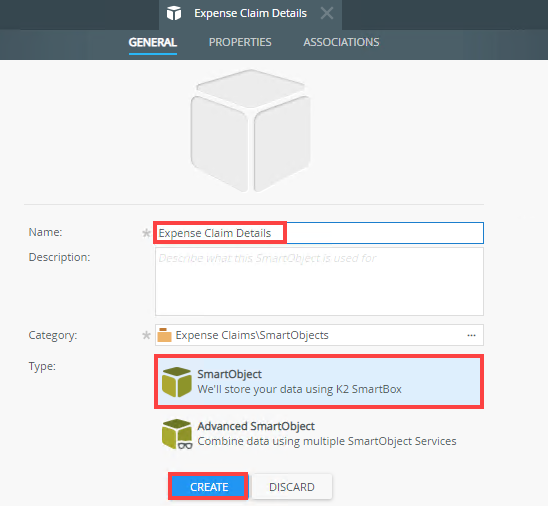Image resolution: width=548 pixels, height=506 pixels.
Task: Select the Expense Claims\SmartObjects category field
Action: (x=319, y=335)
